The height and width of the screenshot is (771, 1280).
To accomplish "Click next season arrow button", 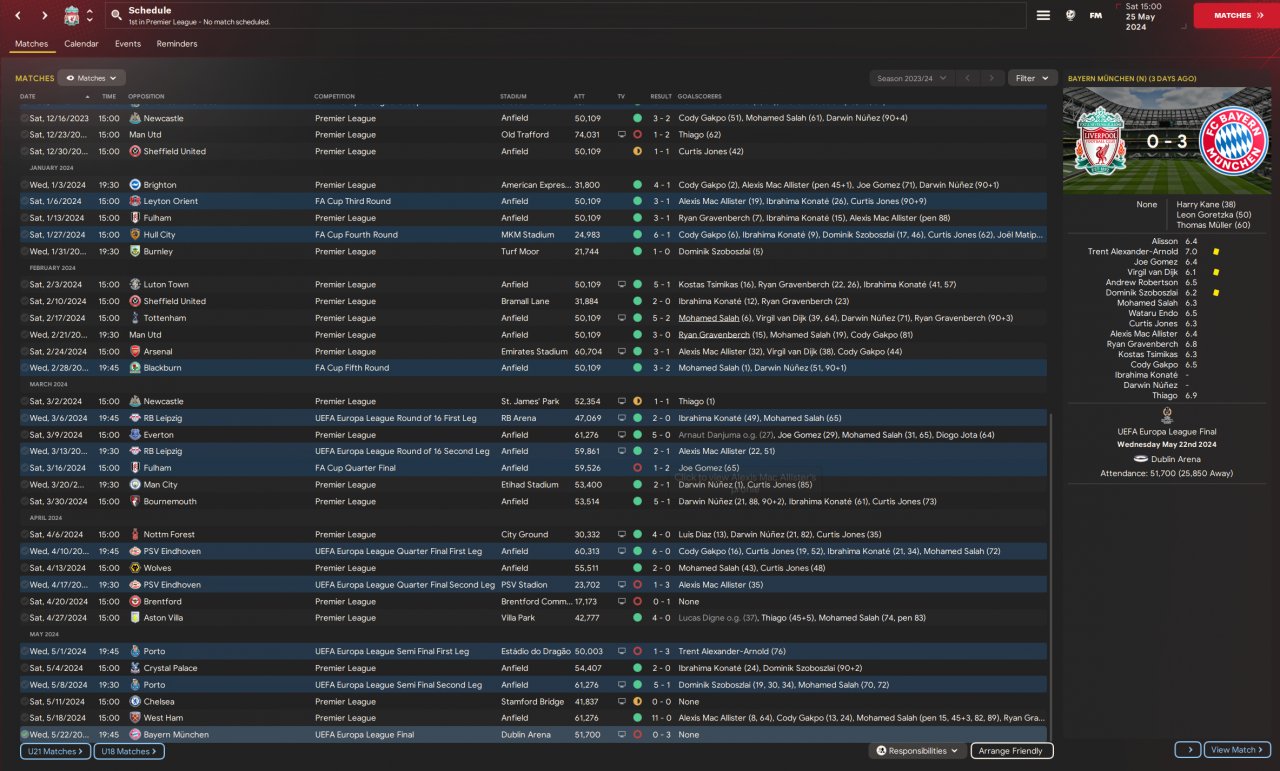I will click(x=991, y=78).
